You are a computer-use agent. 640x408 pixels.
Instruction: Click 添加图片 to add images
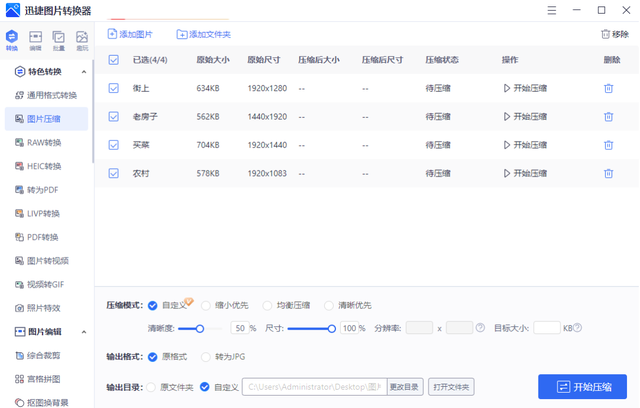(130, 34)
